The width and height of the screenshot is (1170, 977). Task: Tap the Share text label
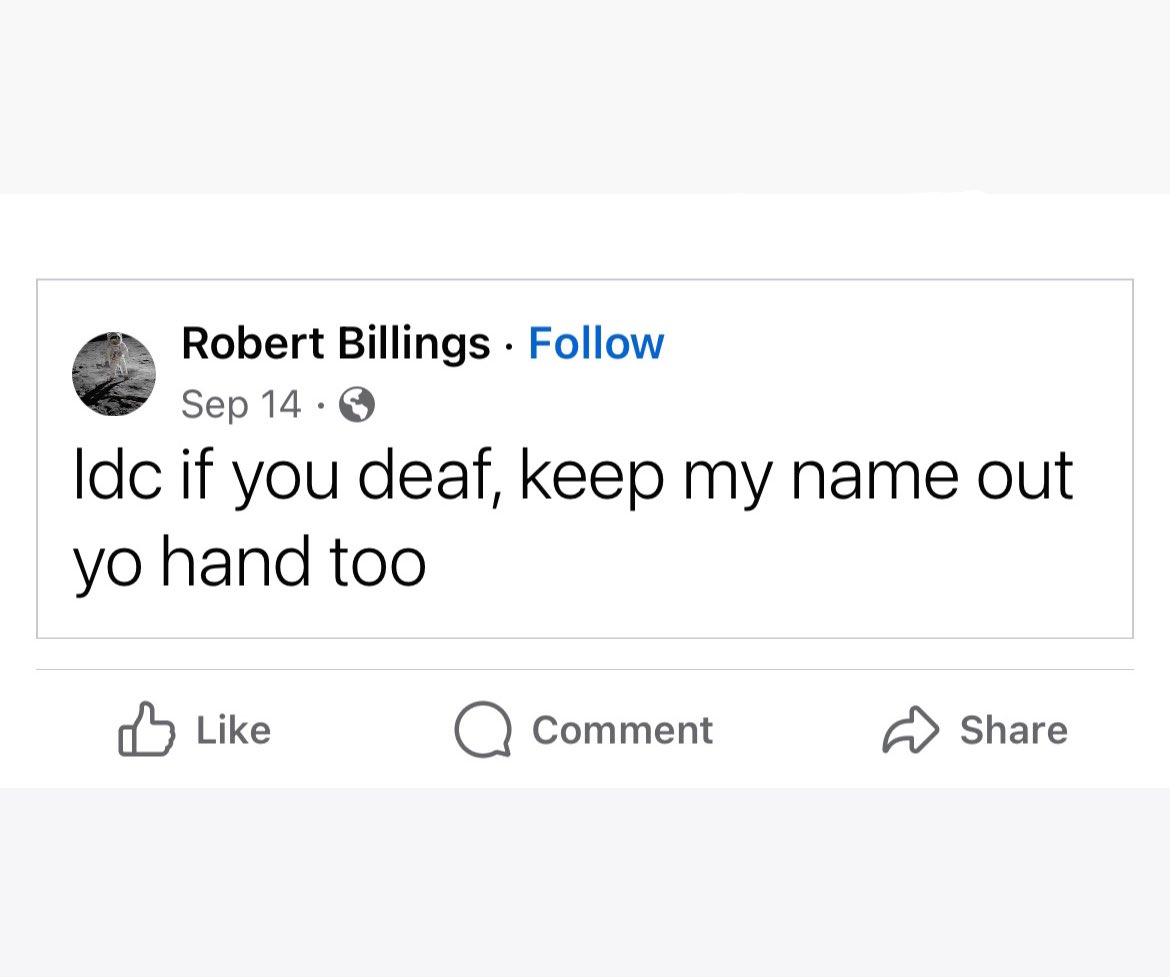pos(1013,730)
